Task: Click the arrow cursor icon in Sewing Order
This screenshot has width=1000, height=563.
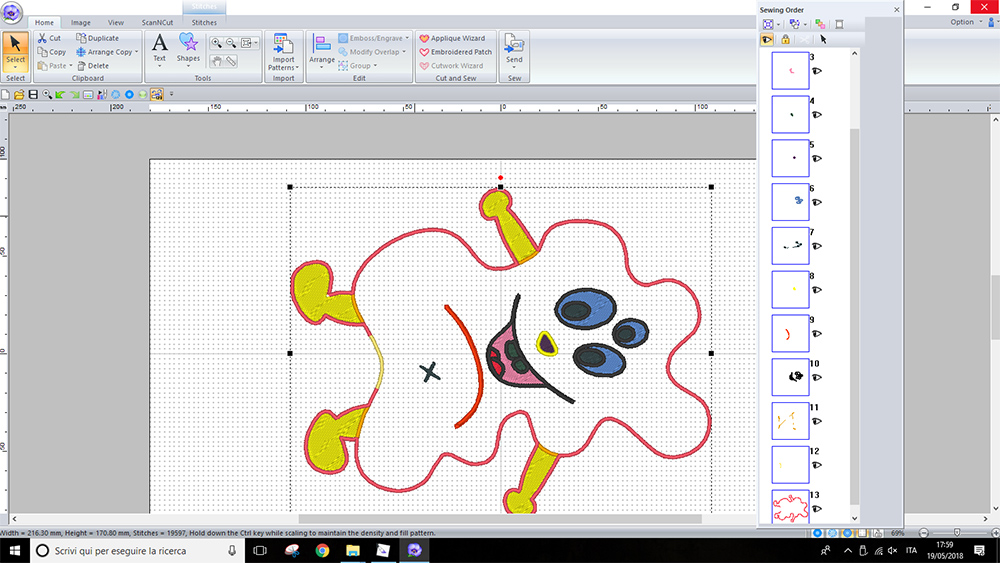Action: (823, 40)
